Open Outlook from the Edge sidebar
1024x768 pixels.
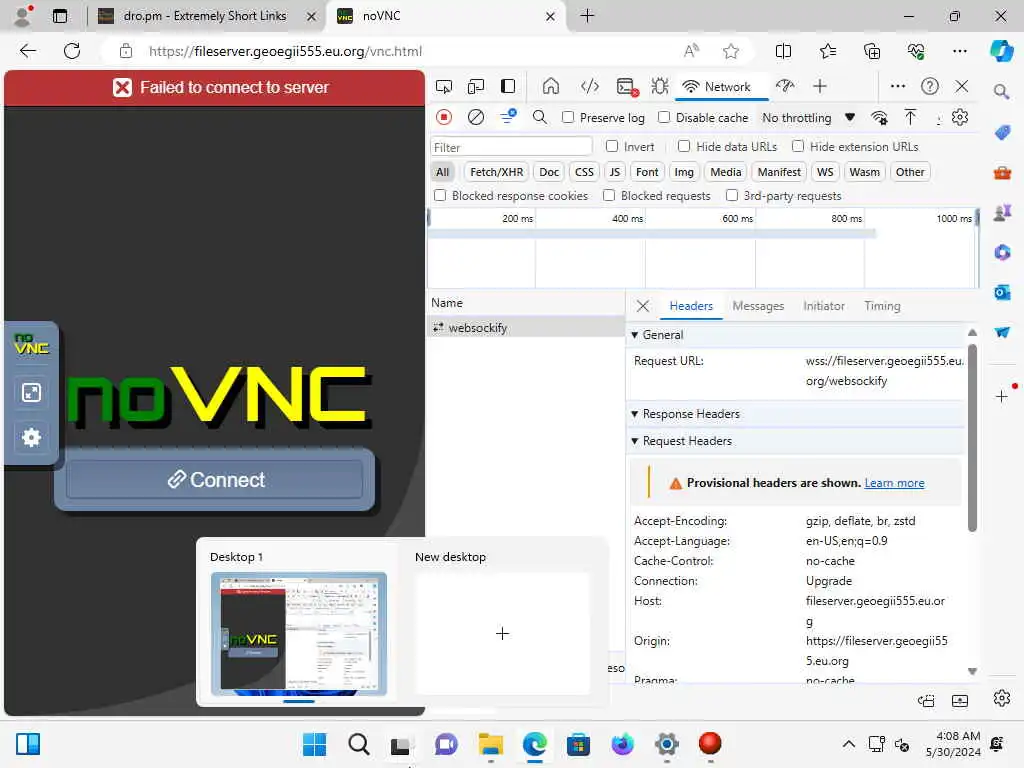[x=1002, y=293]
